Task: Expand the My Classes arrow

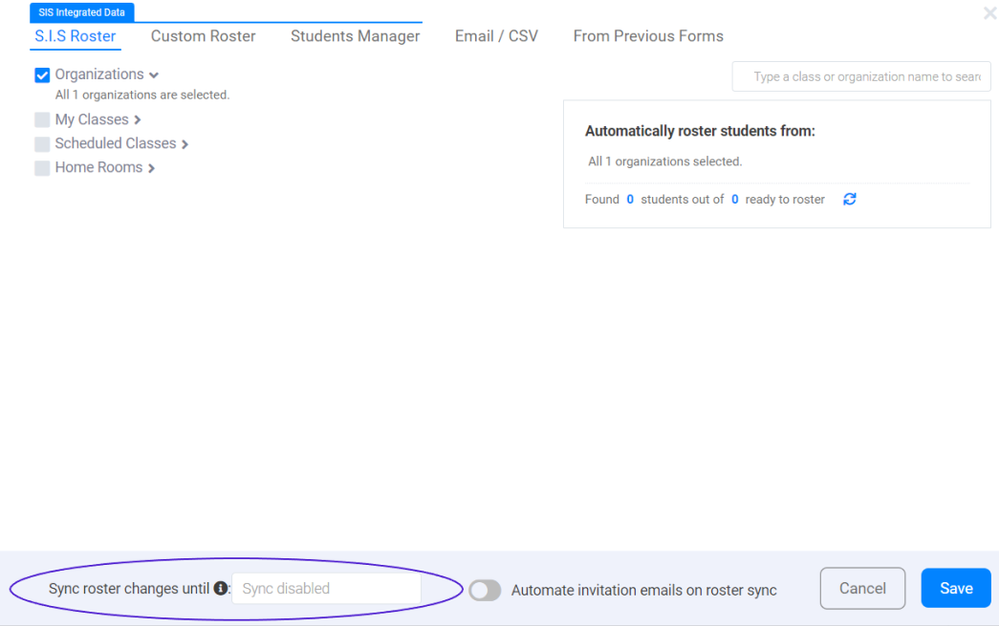Action: 138,120
